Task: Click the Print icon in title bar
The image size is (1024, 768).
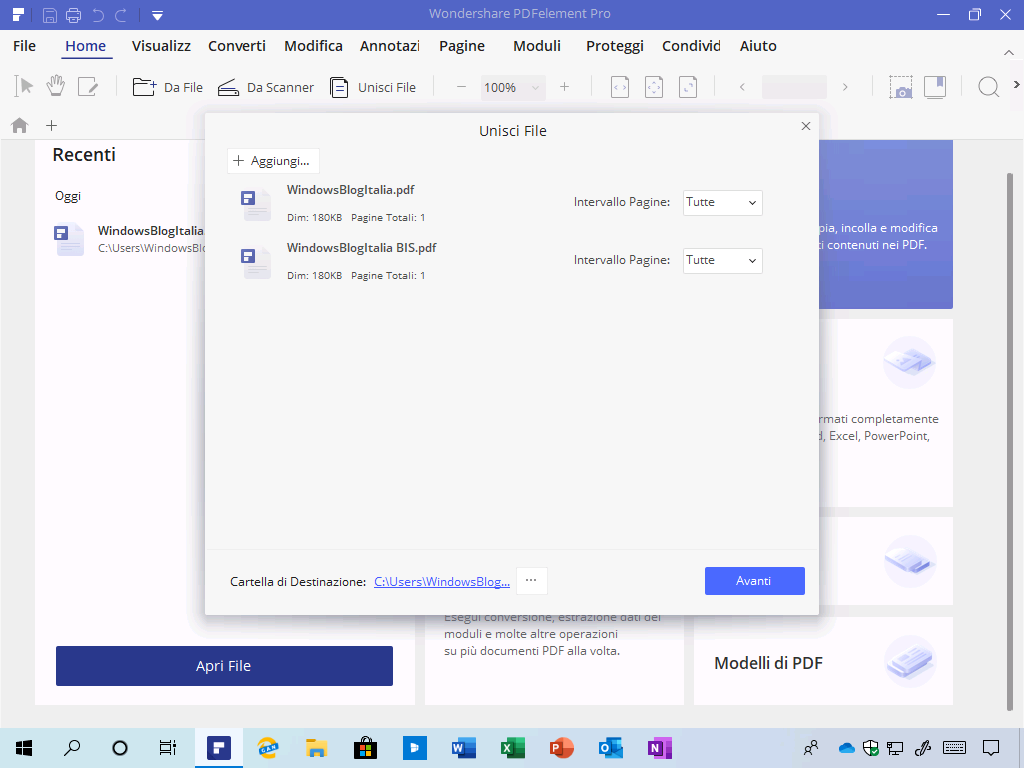Action: (x=74, y=14)
